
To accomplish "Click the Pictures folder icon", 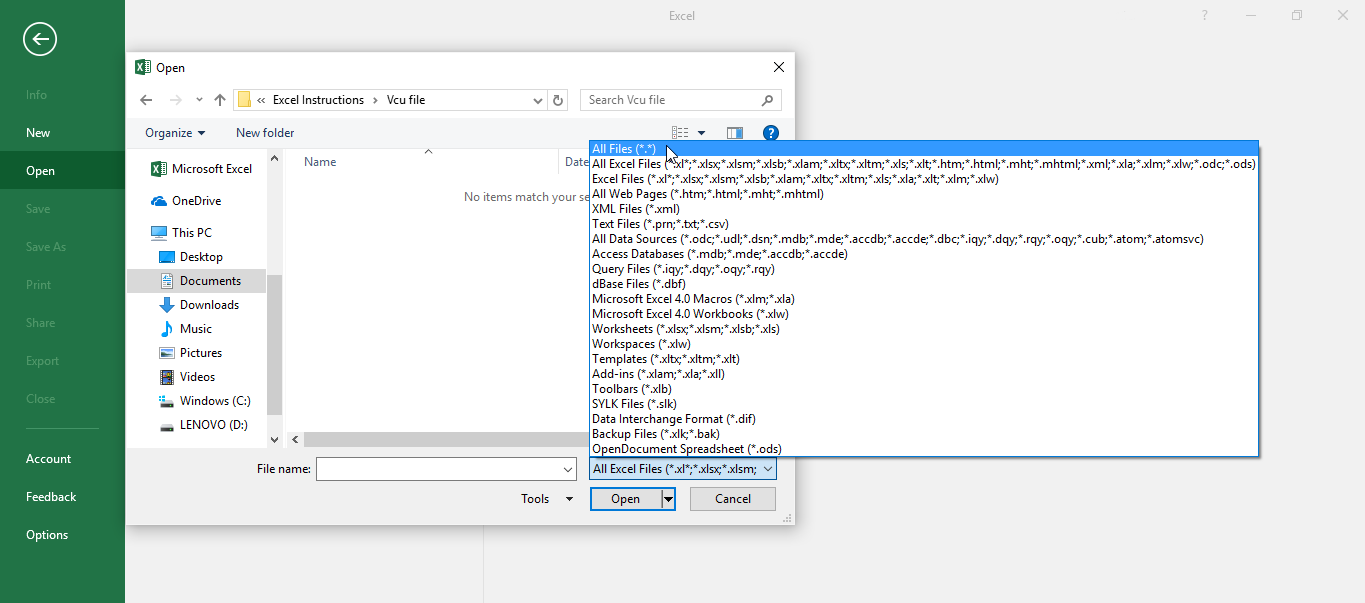I will pyautogui.click(x=167, y=353).
